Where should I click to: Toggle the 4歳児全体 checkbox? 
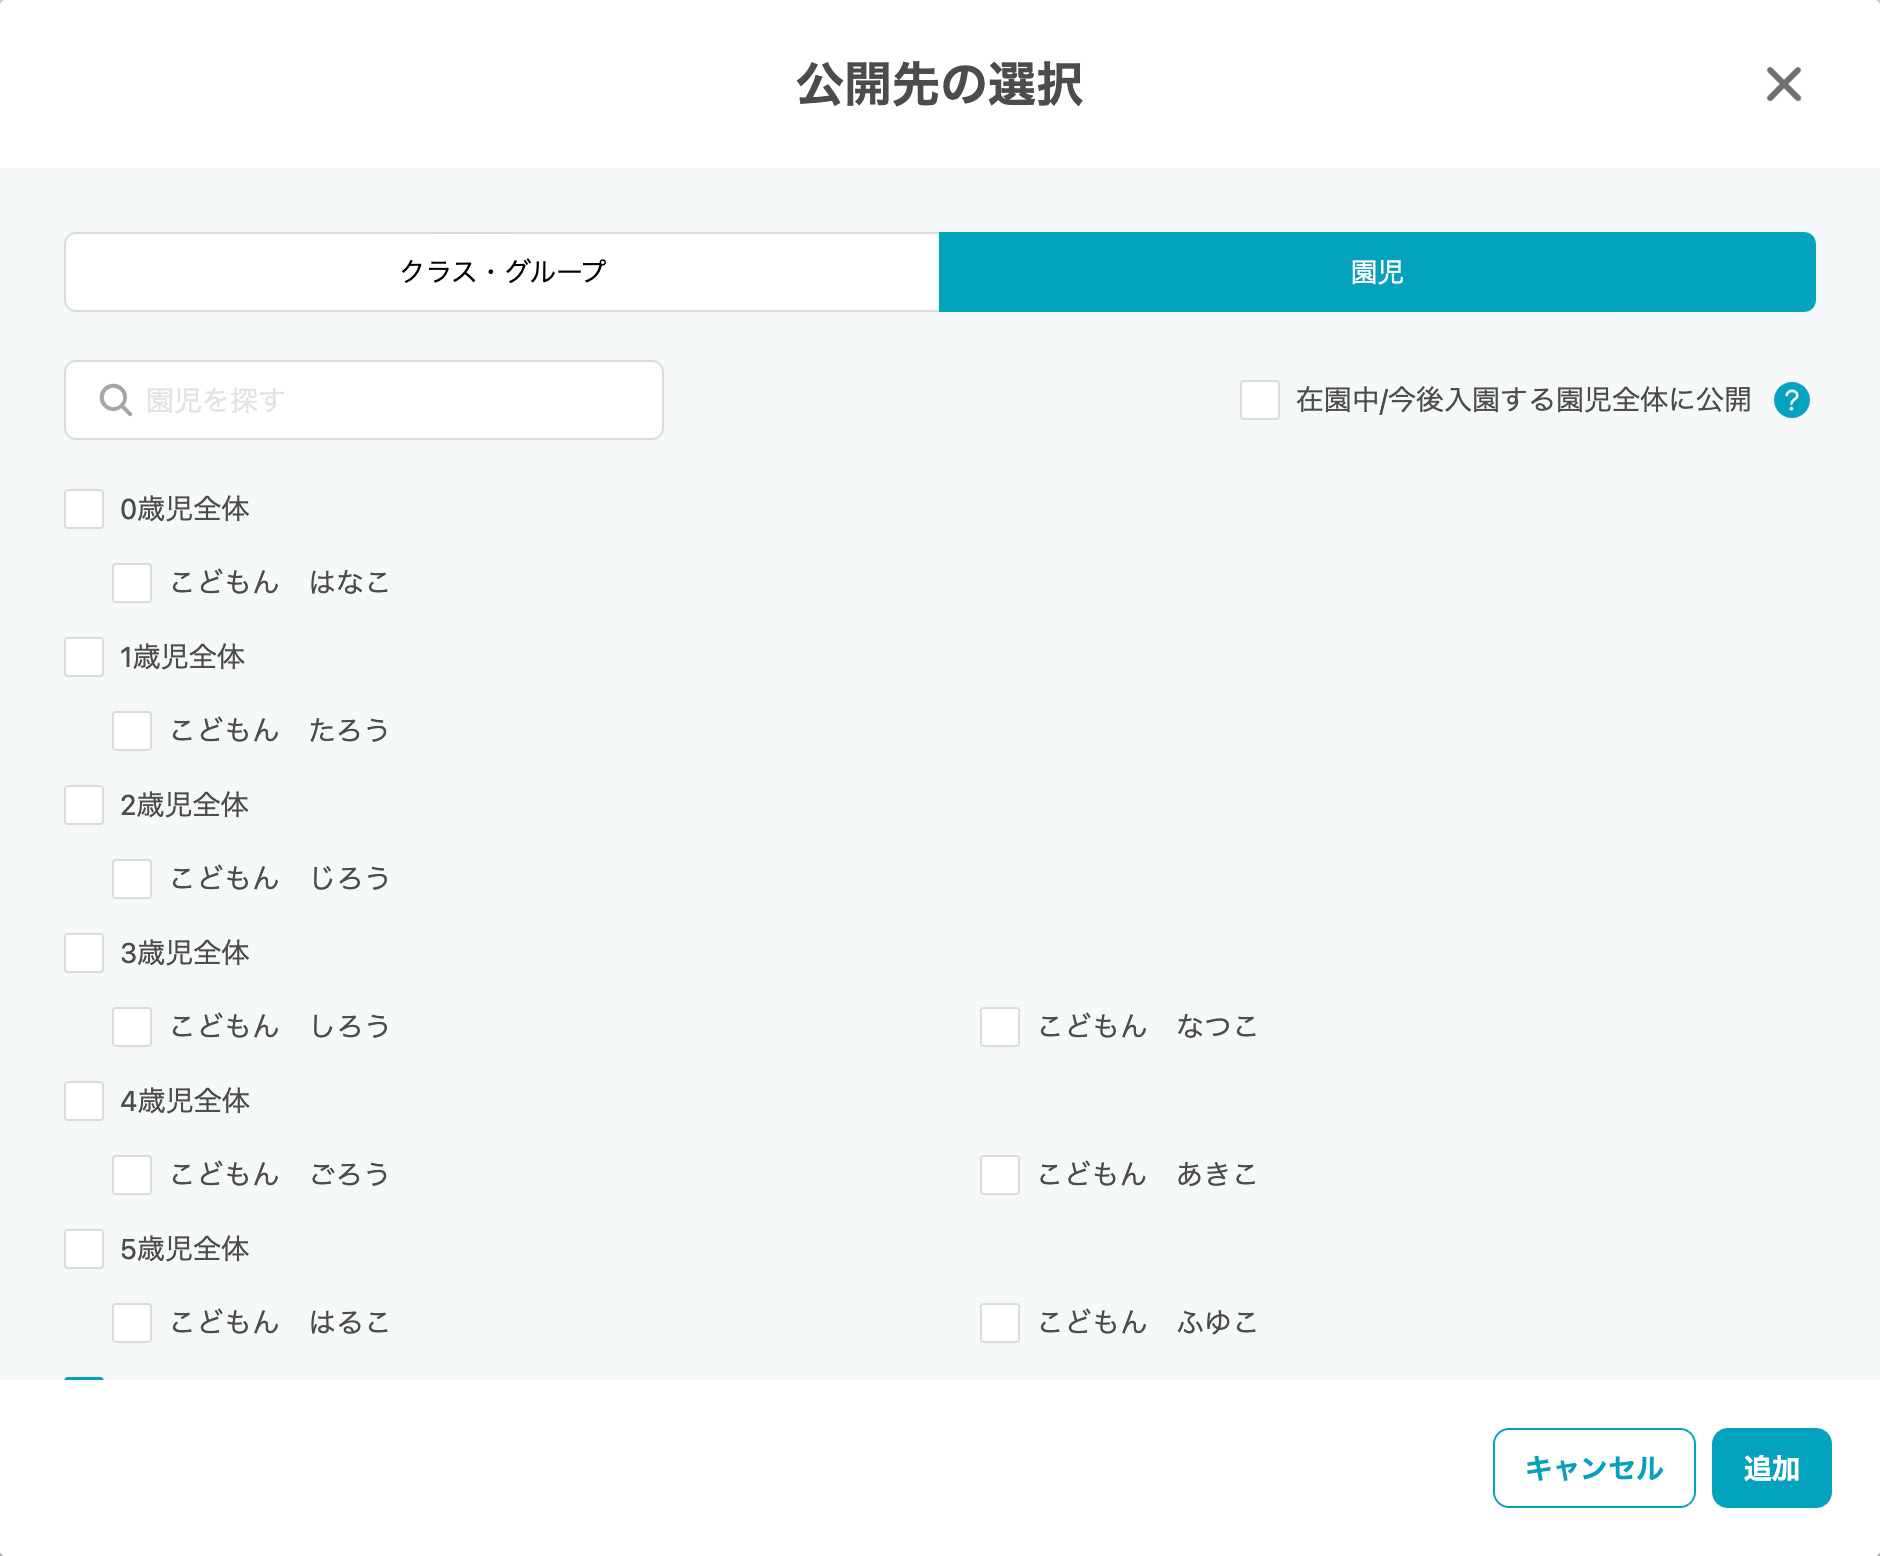84,1101
